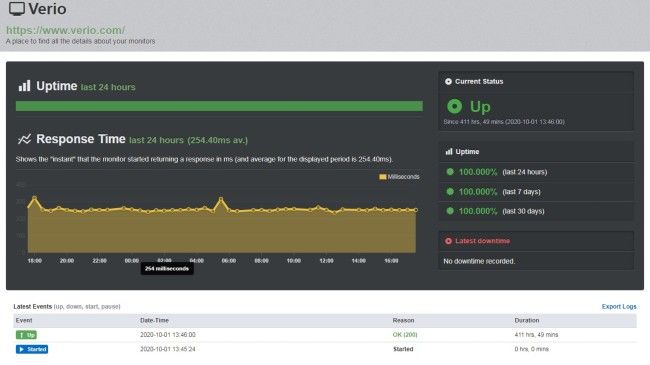
Task: Open the https://www.verio.com/ link
Action: pyautogui.click(x=65, y=30)
